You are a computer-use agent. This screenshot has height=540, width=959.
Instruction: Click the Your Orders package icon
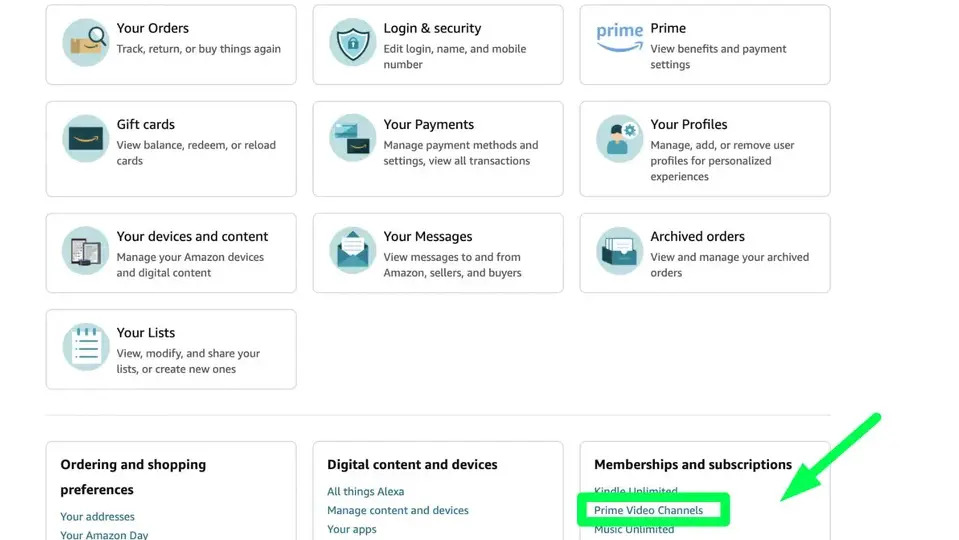(x=86, y=42)
